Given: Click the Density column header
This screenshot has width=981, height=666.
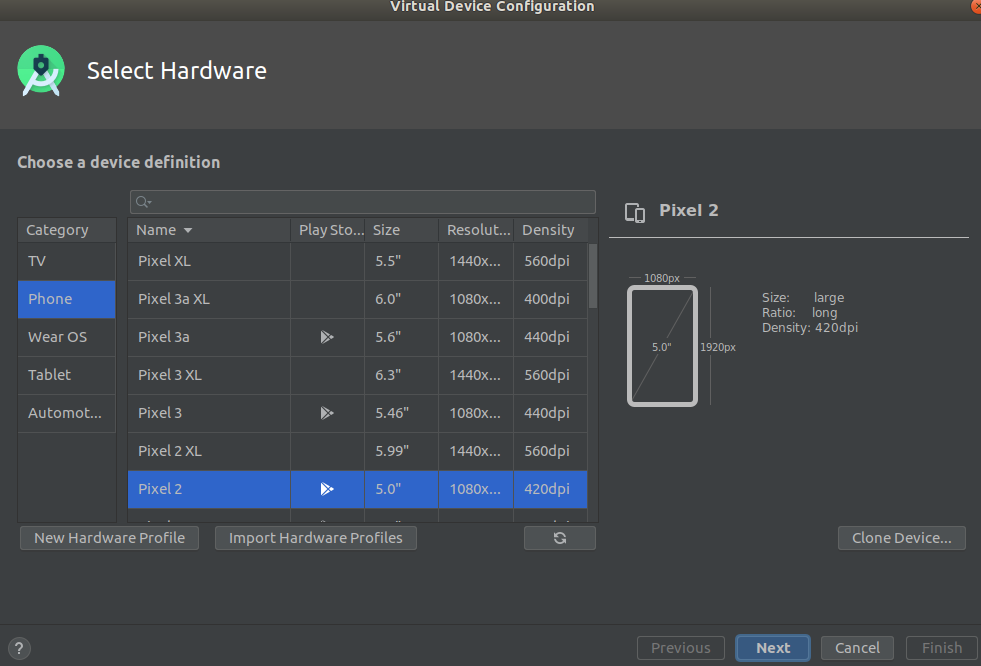Looking at the screenshot, I should (x=551, y=230).
